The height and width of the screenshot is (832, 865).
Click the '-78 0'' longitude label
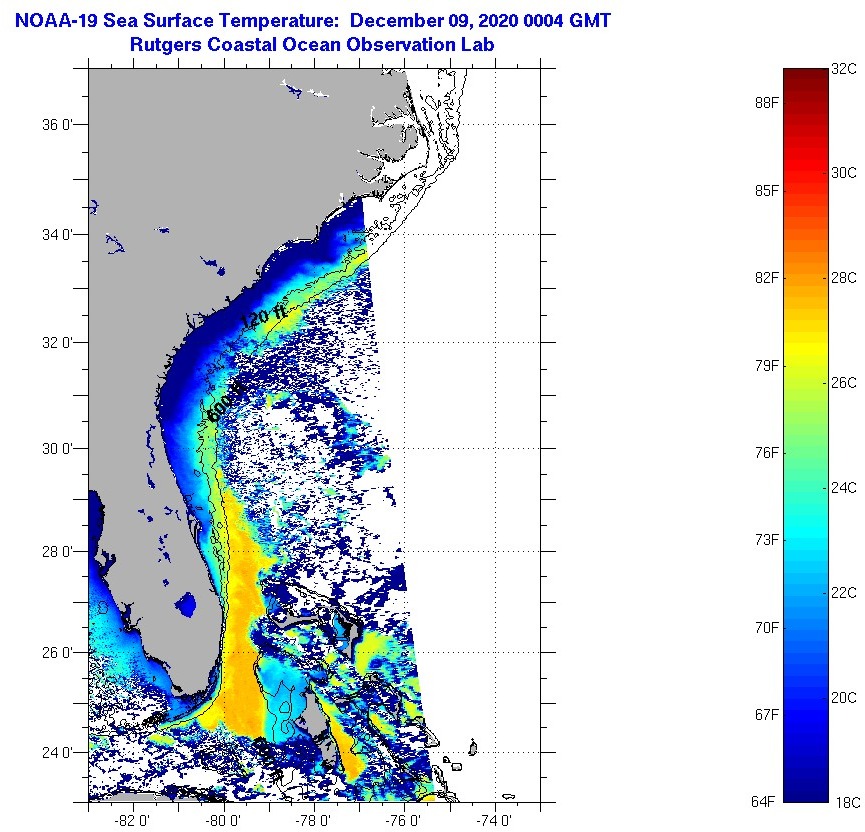(x=313, y=821)
